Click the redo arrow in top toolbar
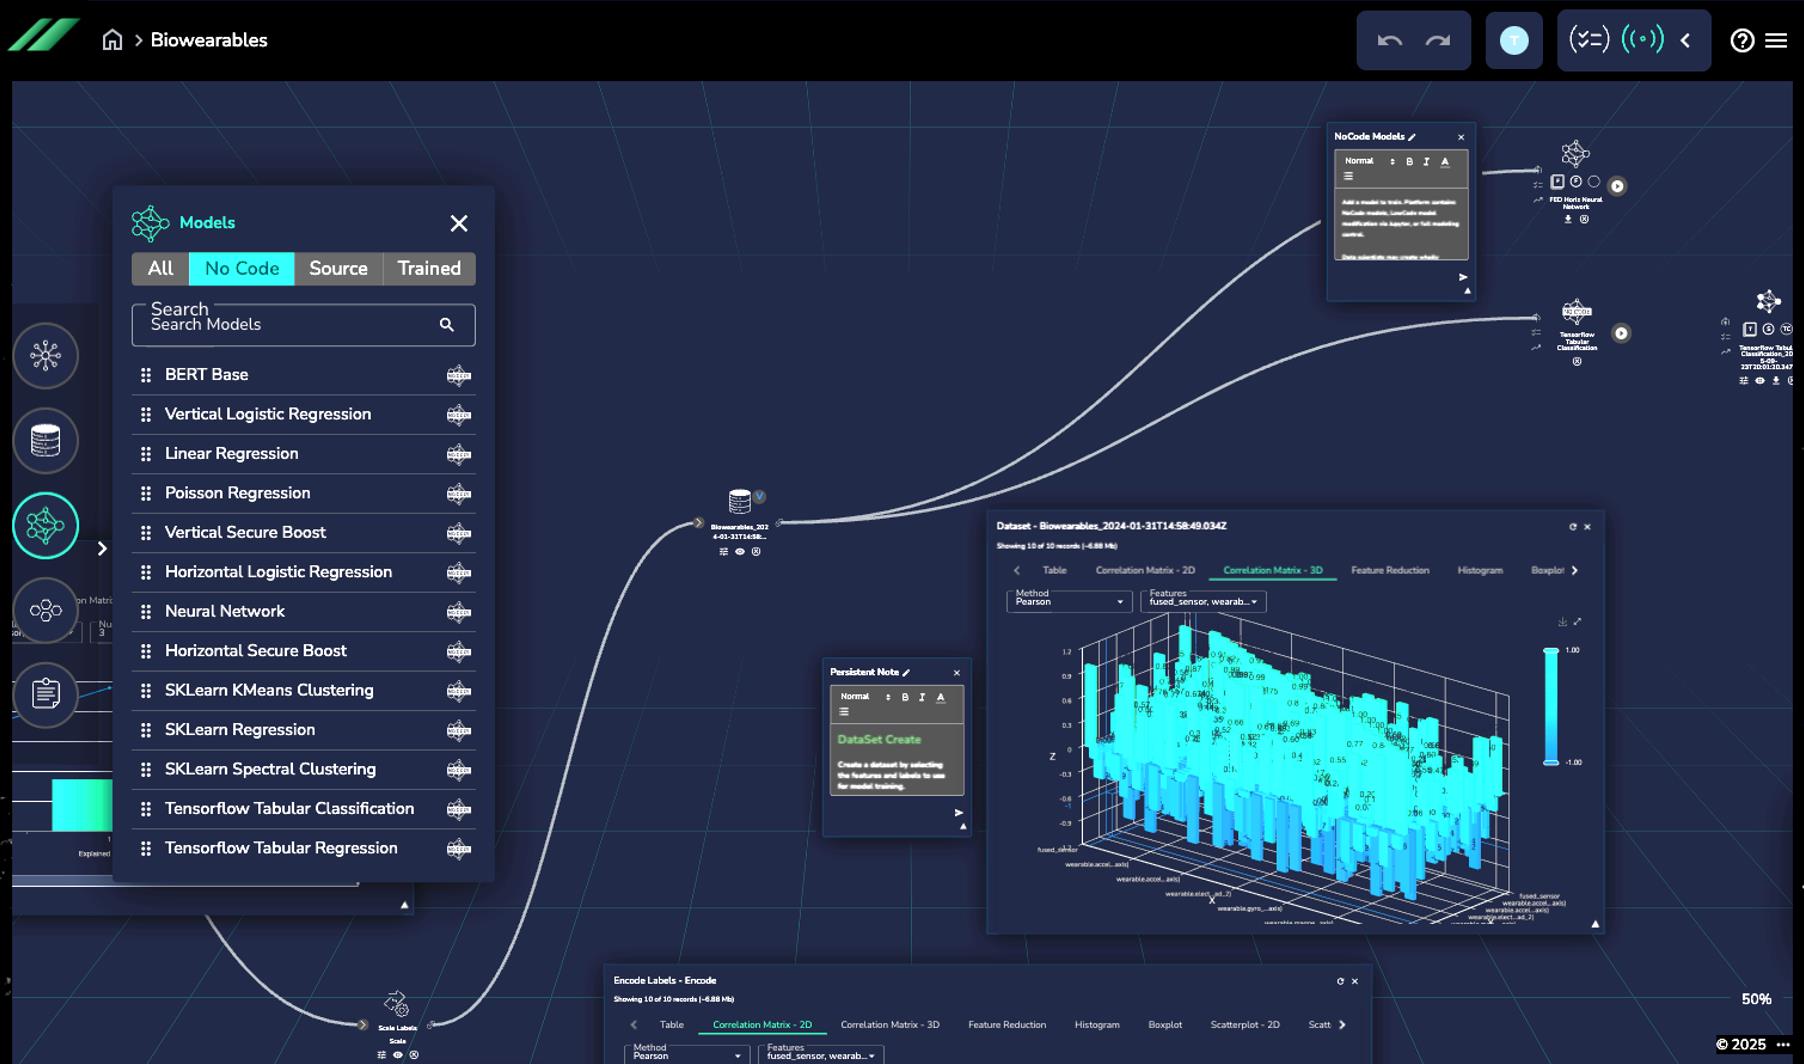 pyautogui.click(x=1438, y=40)
